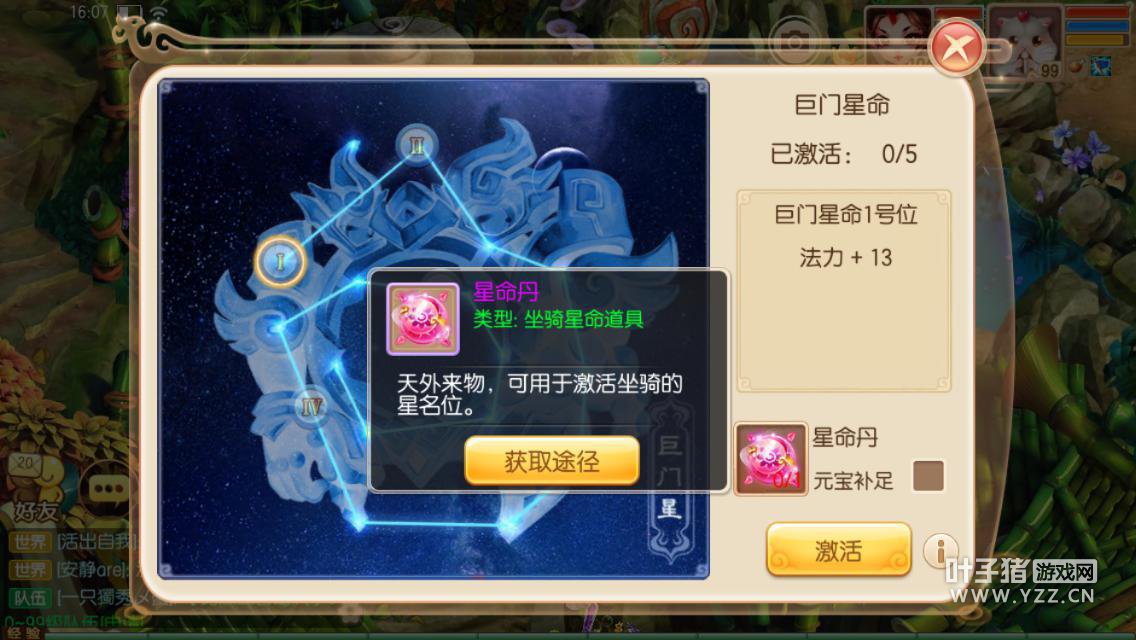The height and width of the screenshot is (640, 1136).
Task: Select star node IV on constellation
Action: [x=312, y=407]
